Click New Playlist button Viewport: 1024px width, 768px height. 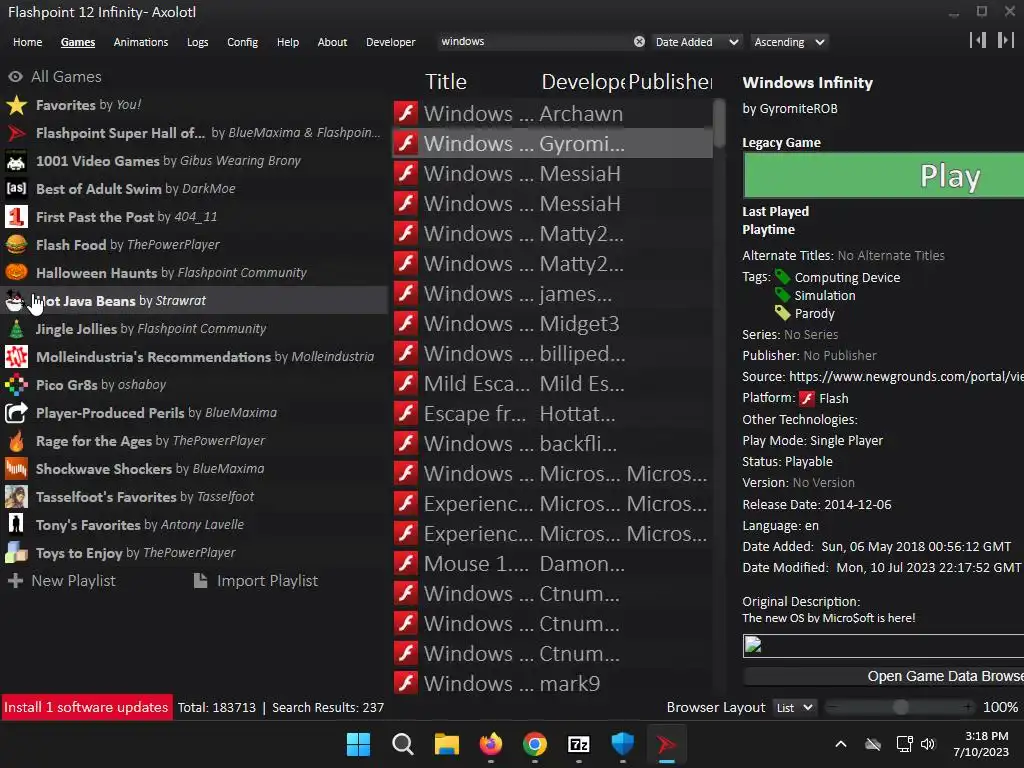coord(62,581)
